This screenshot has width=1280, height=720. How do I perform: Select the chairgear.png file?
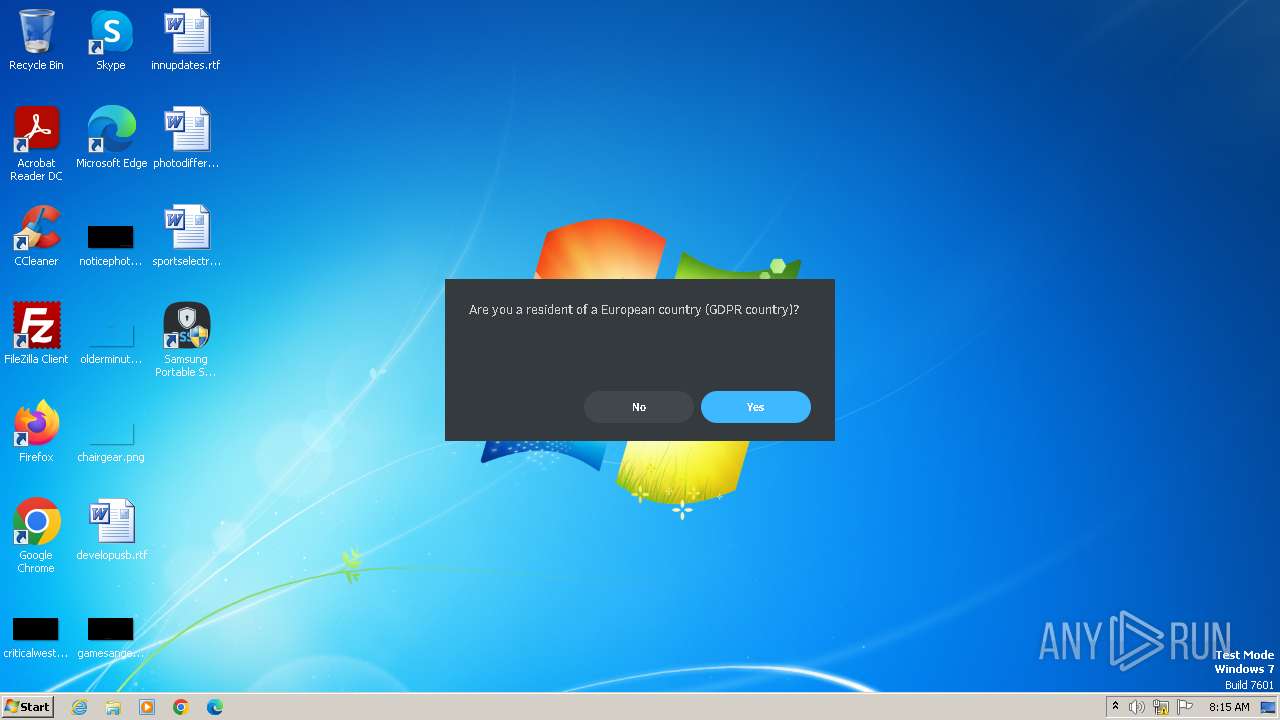(x=111, y=440)
